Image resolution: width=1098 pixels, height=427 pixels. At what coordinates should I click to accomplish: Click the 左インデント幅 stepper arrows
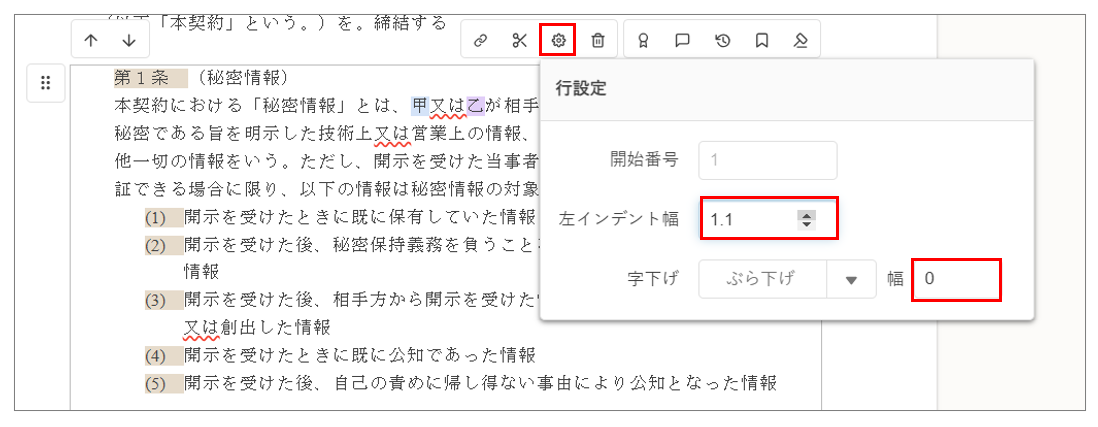tap(806, 219)
